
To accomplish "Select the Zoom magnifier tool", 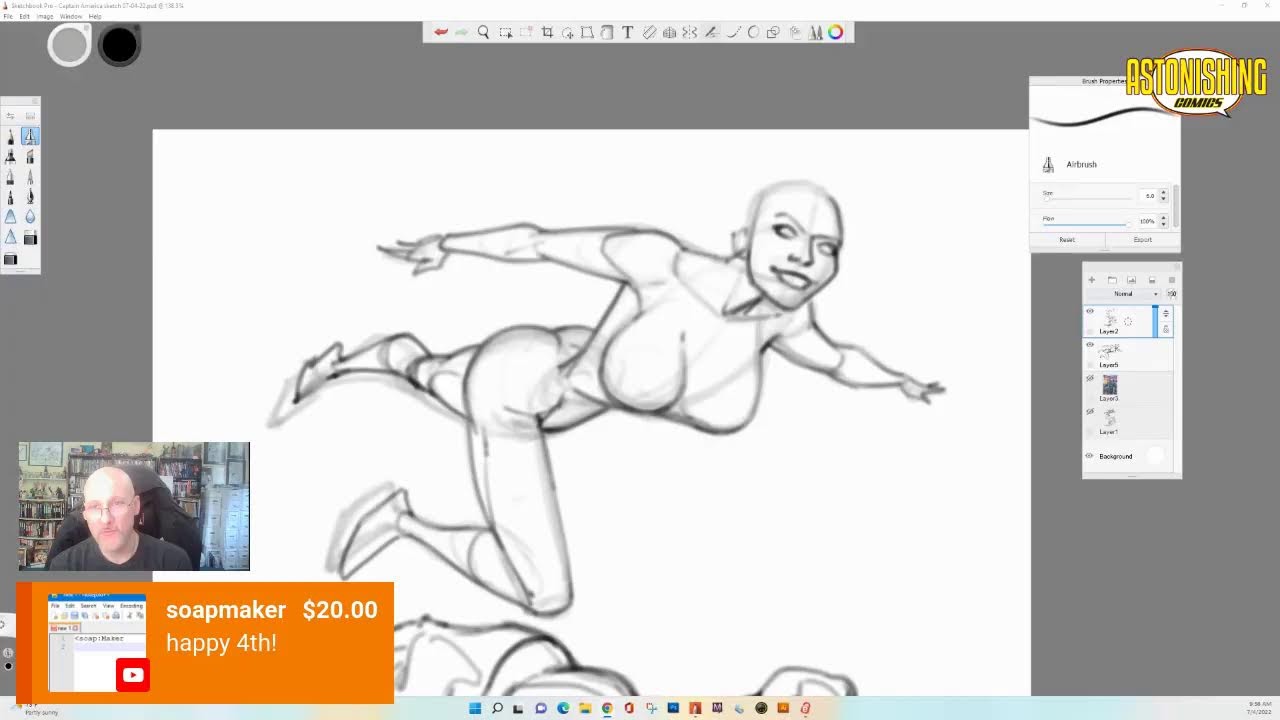I will coord(483,32).
